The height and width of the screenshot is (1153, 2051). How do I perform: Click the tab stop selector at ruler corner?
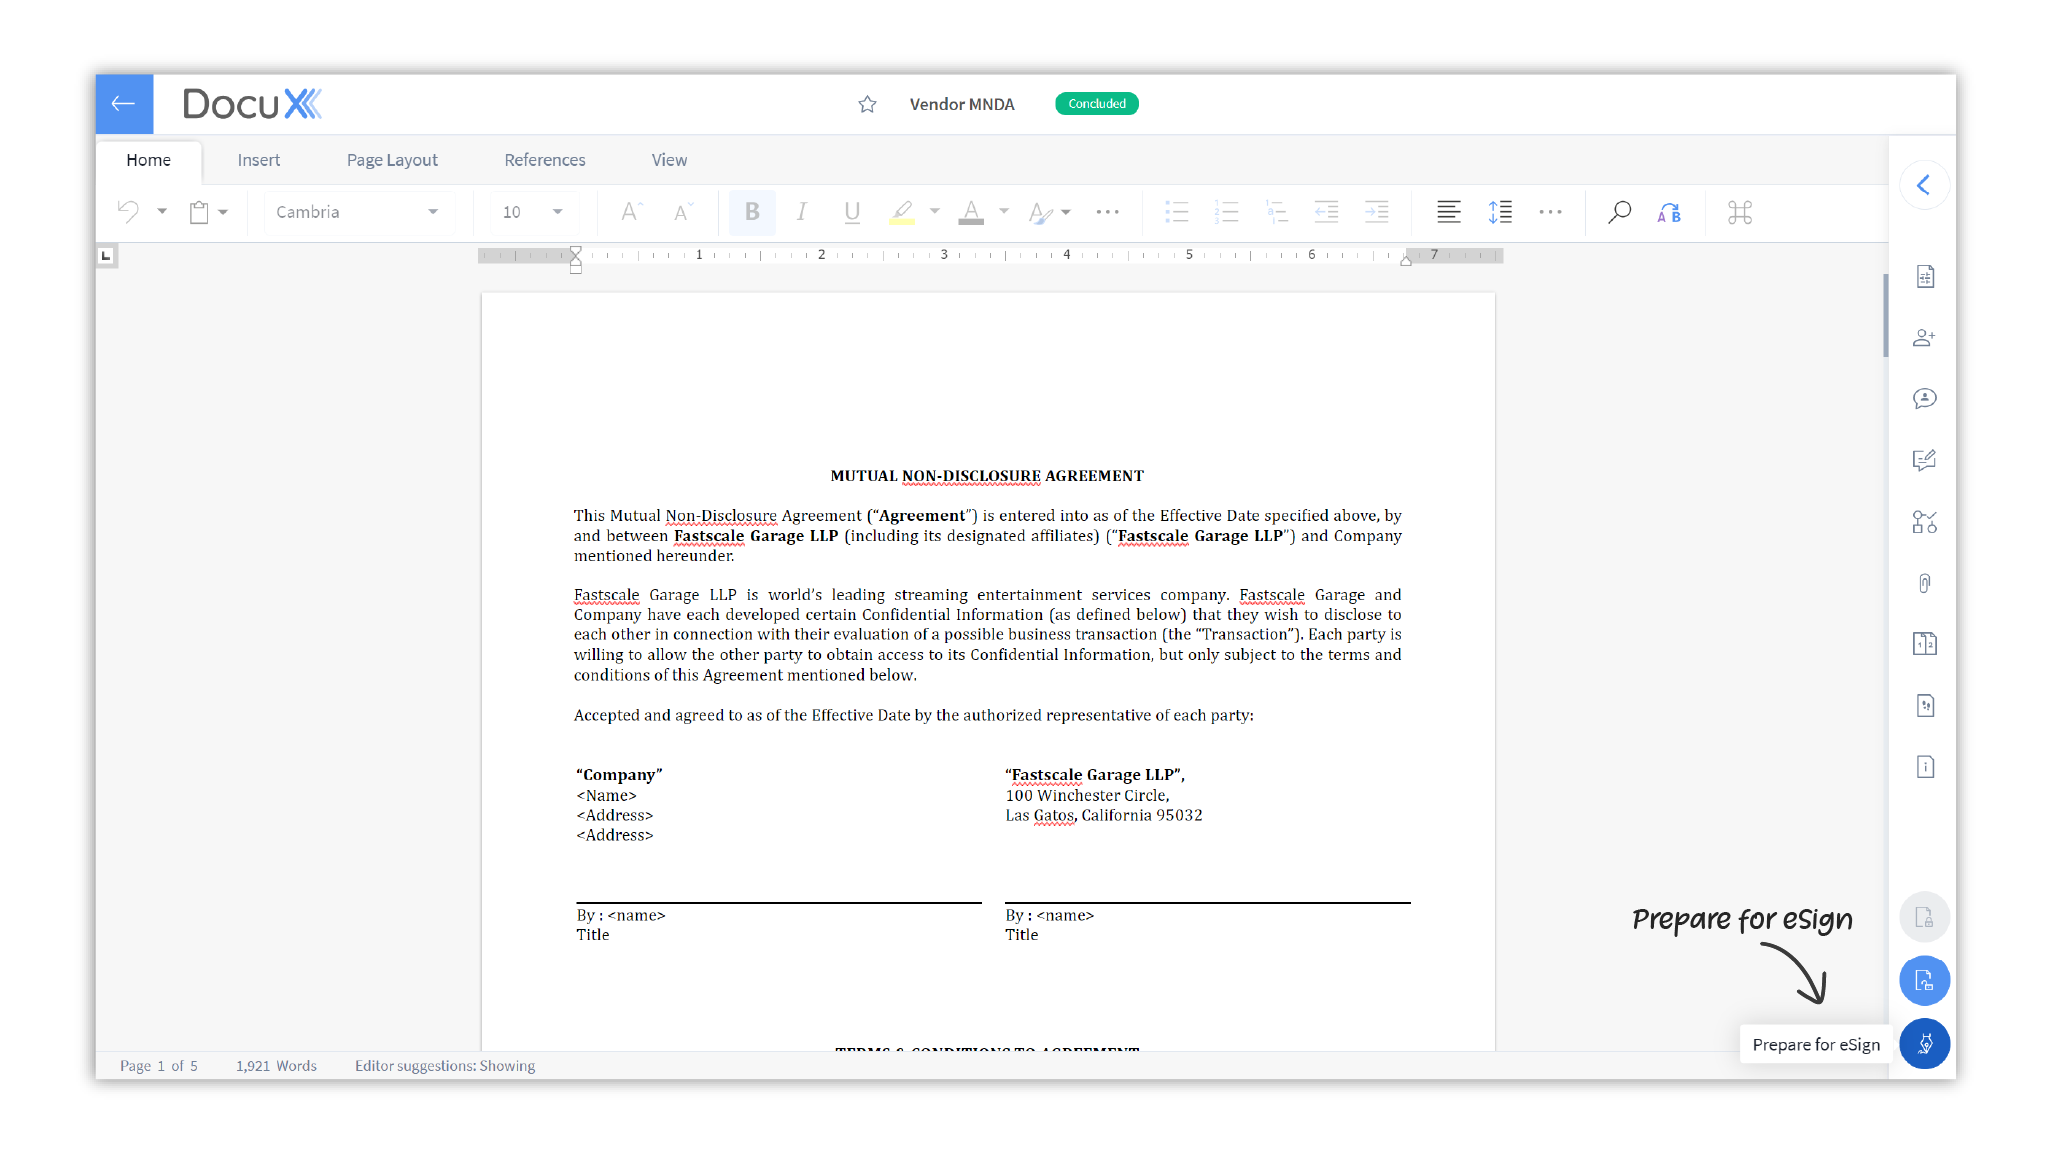(106, 256)
